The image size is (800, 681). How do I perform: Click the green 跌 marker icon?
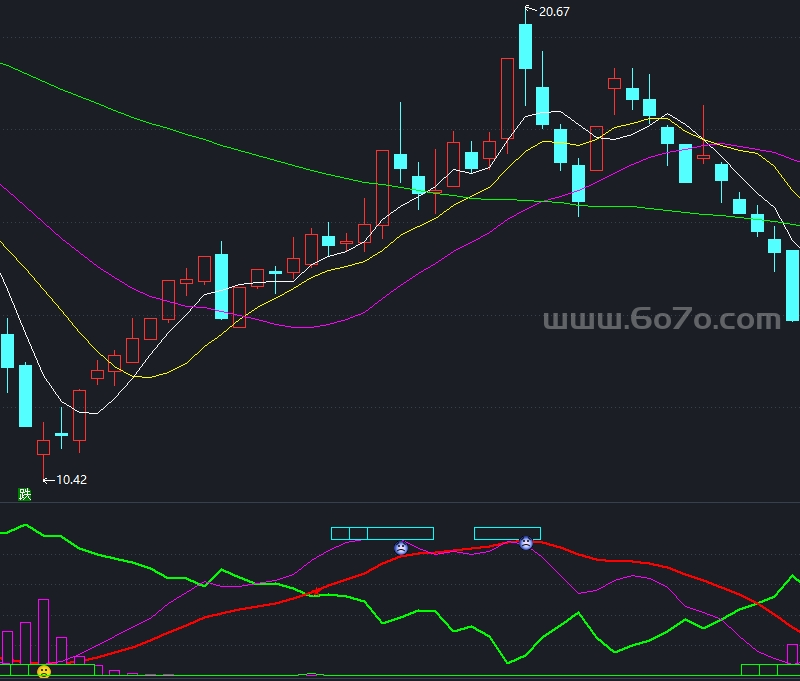point(24,494)
